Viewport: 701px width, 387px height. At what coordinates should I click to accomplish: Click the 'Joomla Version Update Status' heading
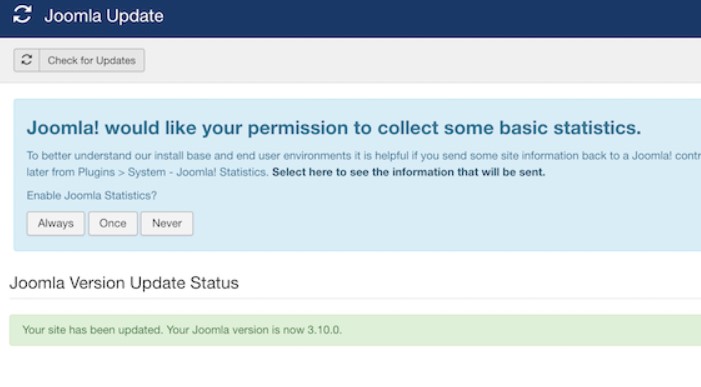pyautogui.click(x=124, y=283)
